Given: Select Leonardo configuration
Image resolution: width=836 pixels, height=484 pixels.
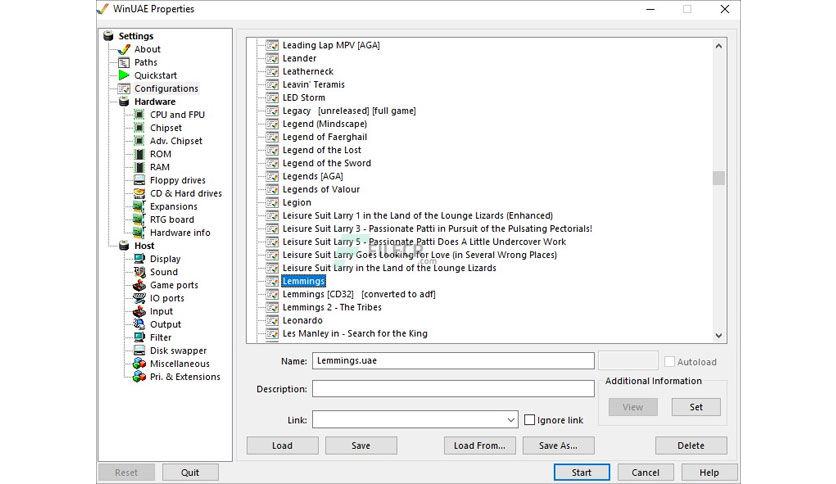Looking at the screenshot, I should (302, 320).
